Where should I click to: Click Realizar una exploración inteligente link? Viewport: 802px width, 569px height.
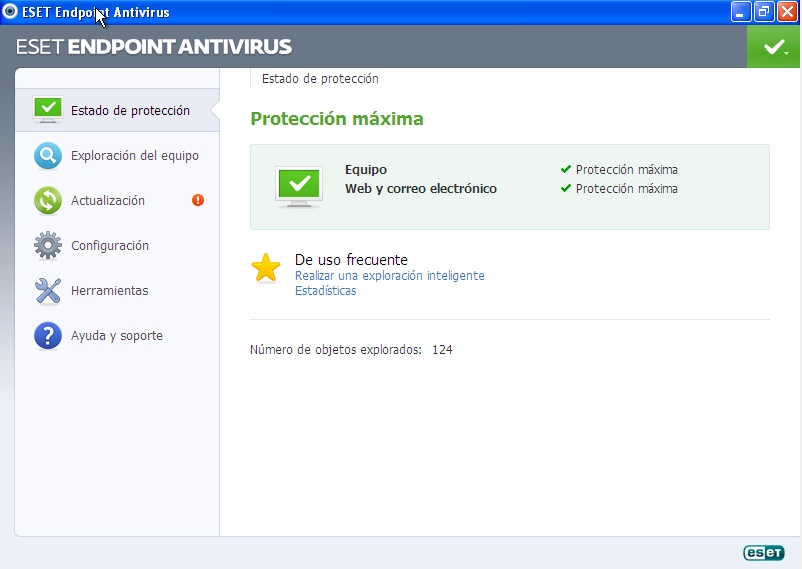coord(390,276)
